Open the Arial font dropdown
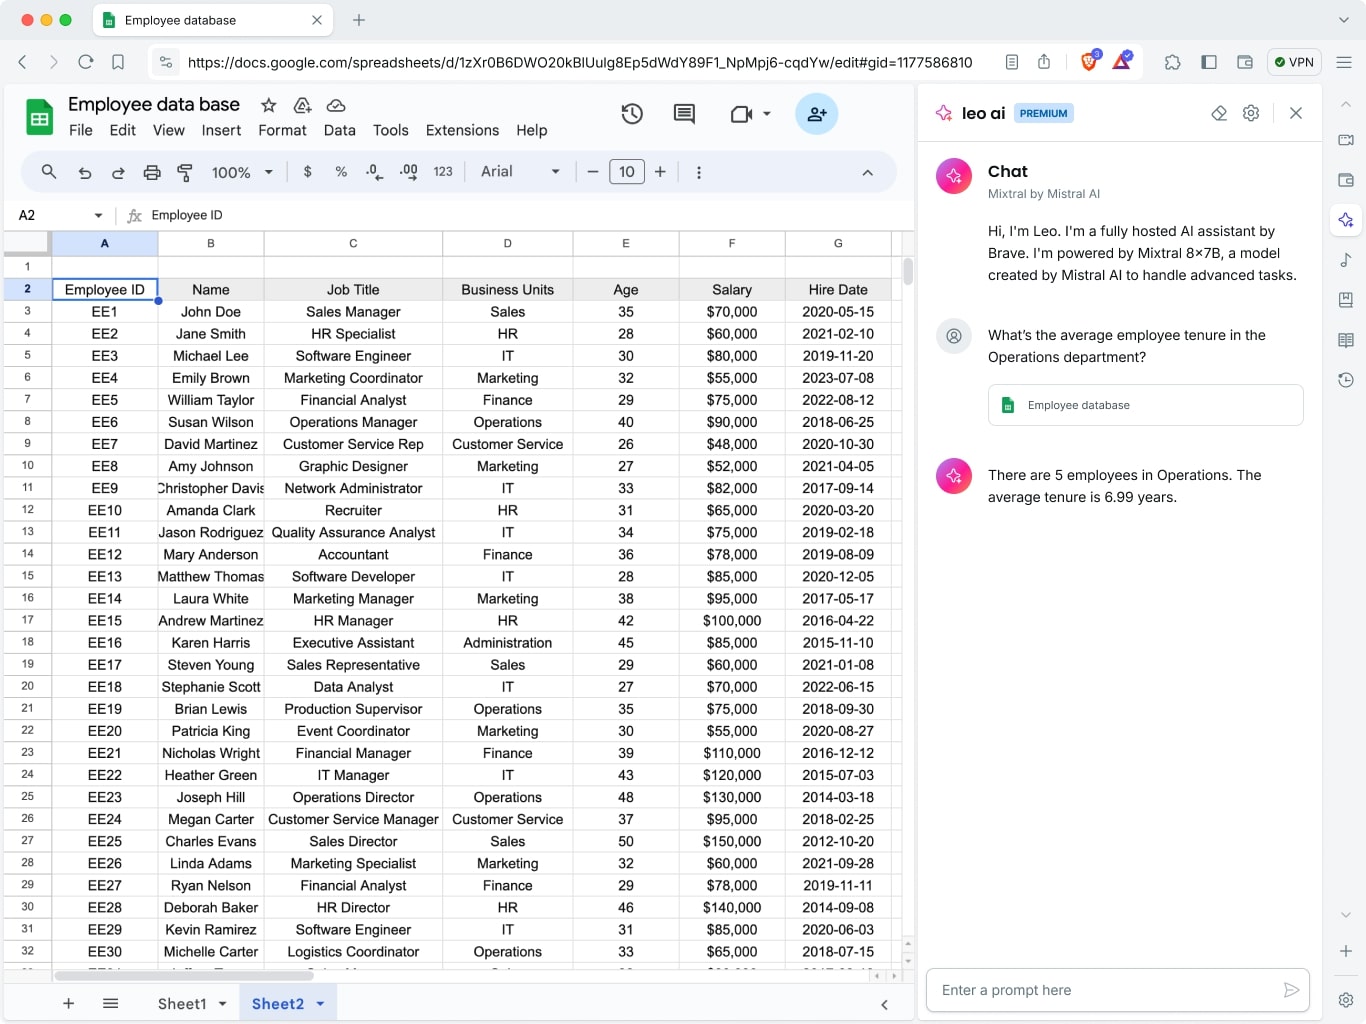The height and width of the screenshot is (1024, 1366). 520,172
